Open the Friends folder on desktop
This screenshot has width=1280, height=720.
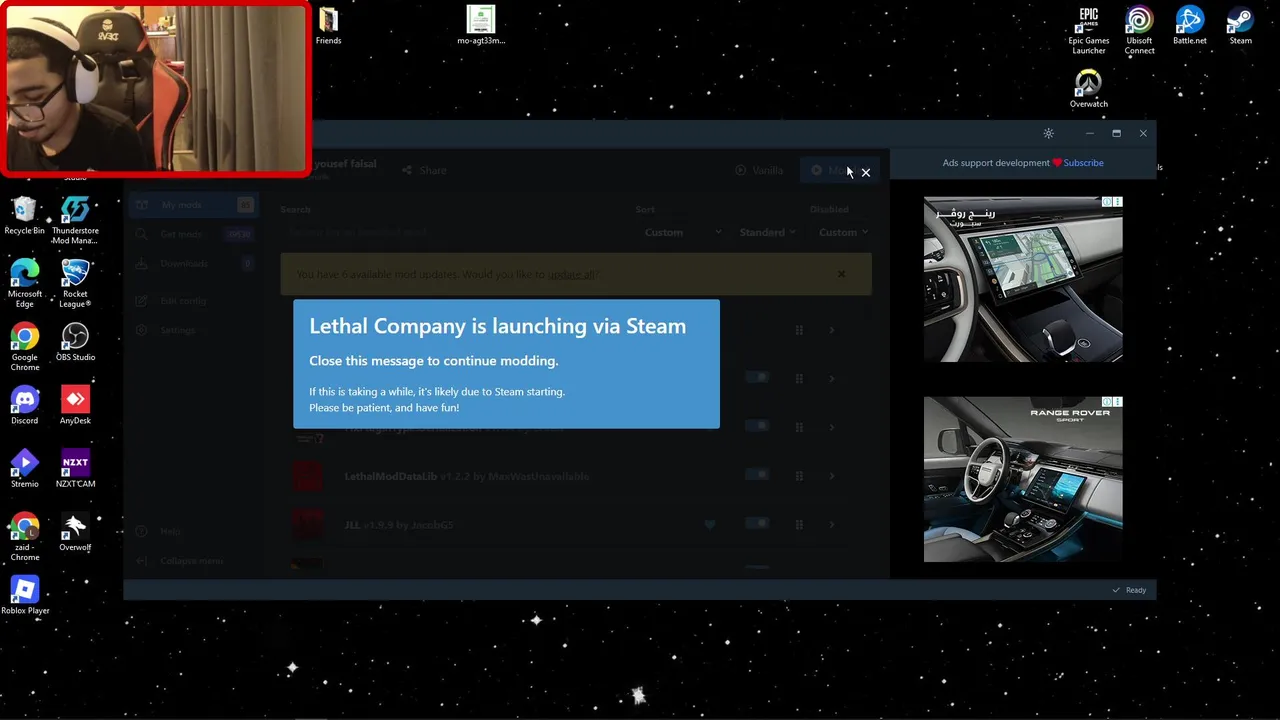(x=328, y=25)
